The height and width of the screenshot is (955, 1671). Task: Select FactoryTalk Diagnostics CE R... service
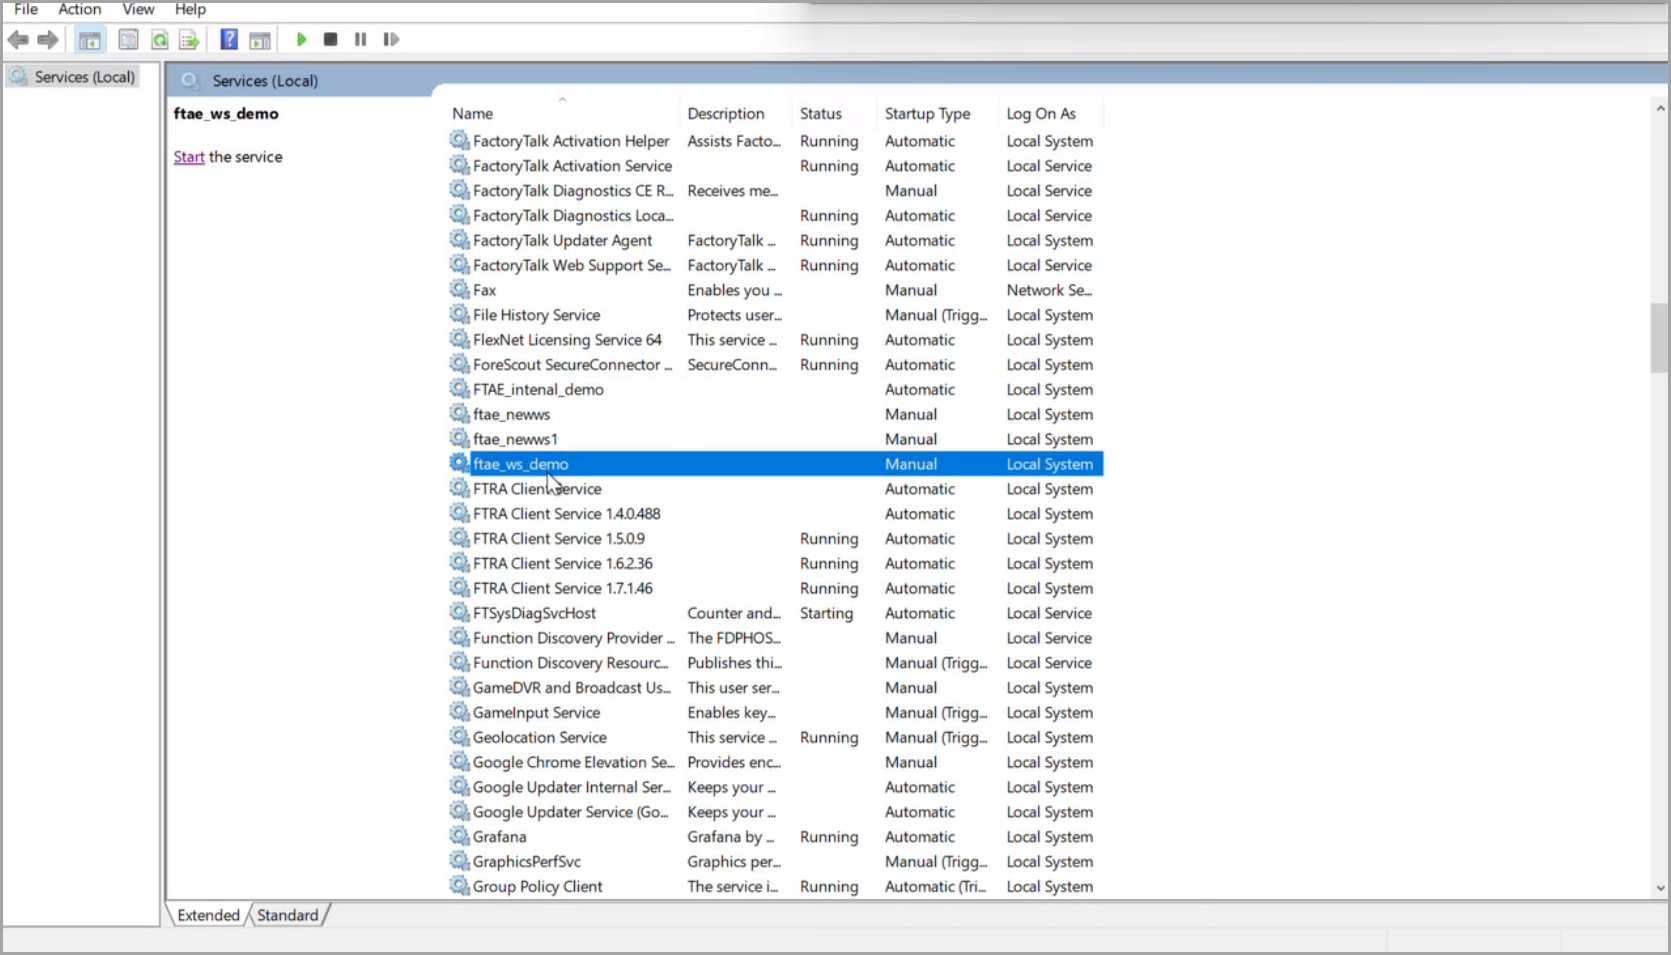tap(775, 191)
